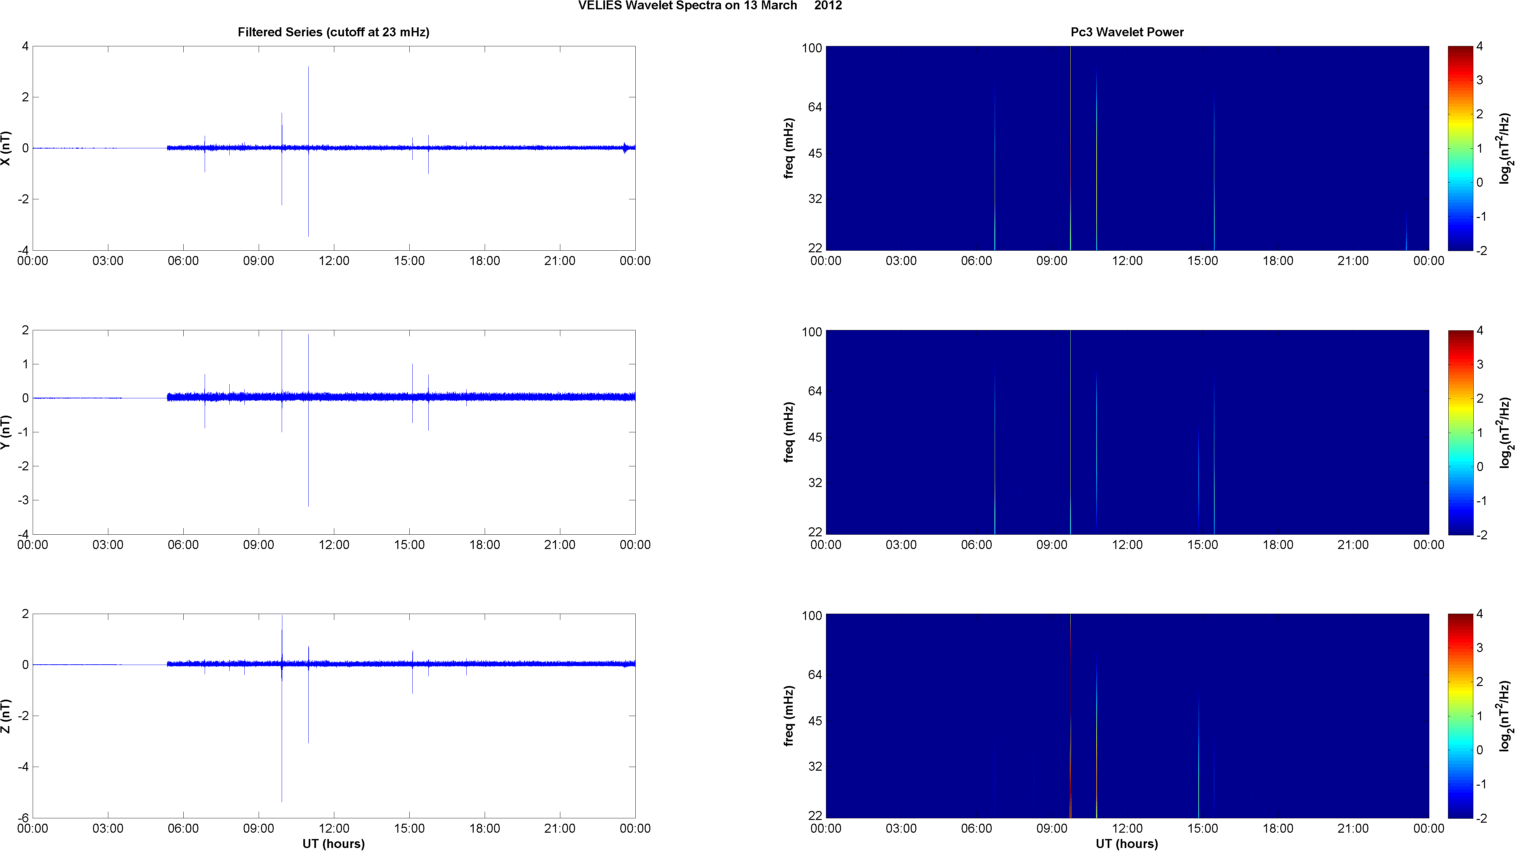Click the 06:00 tick label under the Y series plot
1515x851 pixels.
pos(183,545)
